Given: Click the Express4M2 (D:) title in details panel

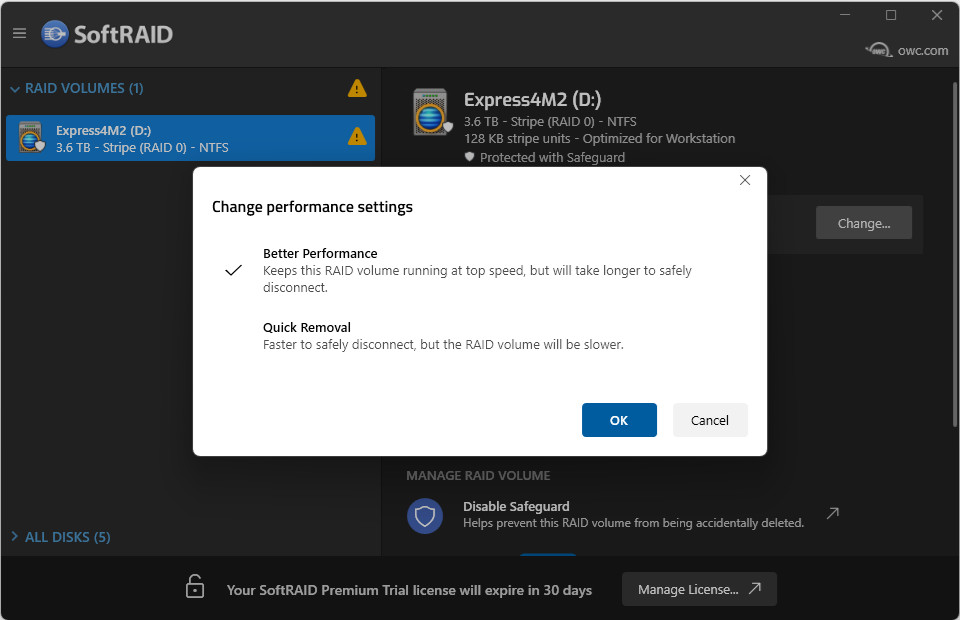Looking at the screenshot, I should click(x=532, y=100).
